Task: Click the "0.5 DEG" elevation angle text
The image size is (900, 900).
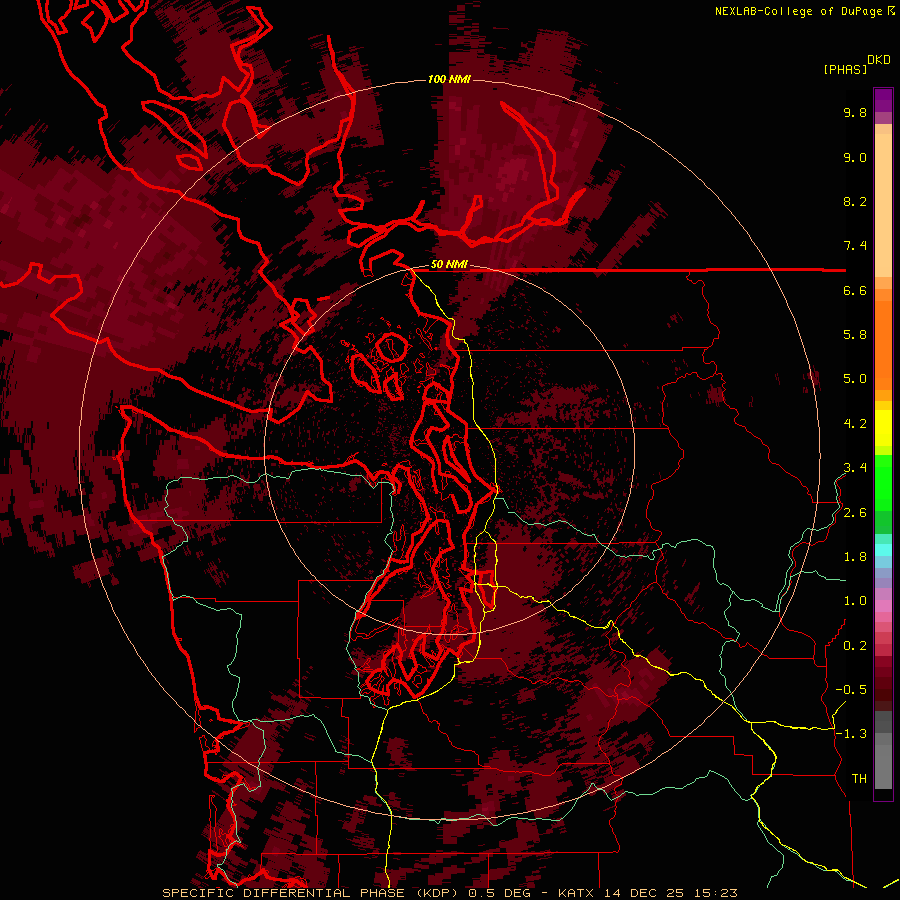Action: tap(498, 893)
